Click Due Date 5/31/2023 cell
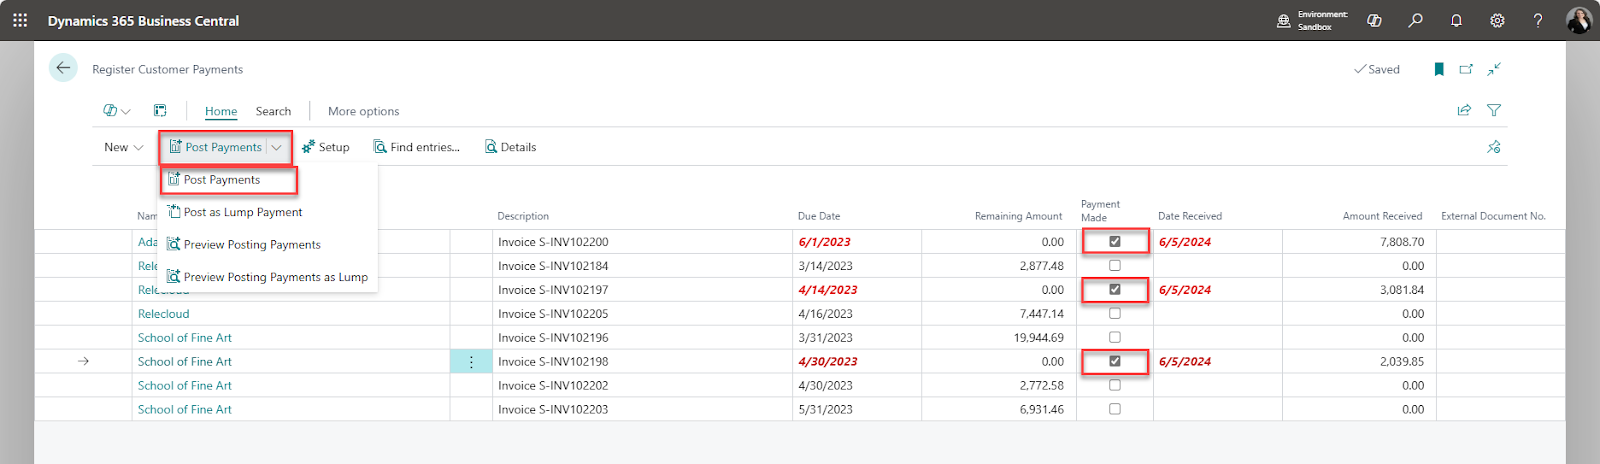This screenshot has height=464, width=1600. 857,410
